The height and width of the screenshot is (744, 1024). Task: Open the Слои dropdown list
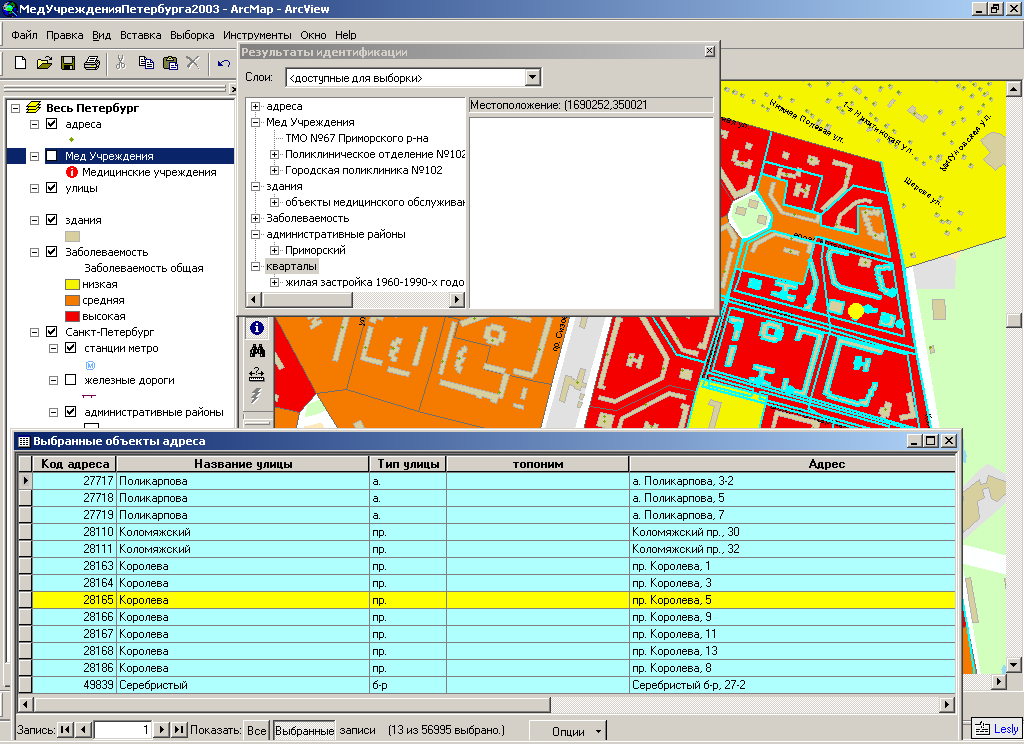(533, 78)
